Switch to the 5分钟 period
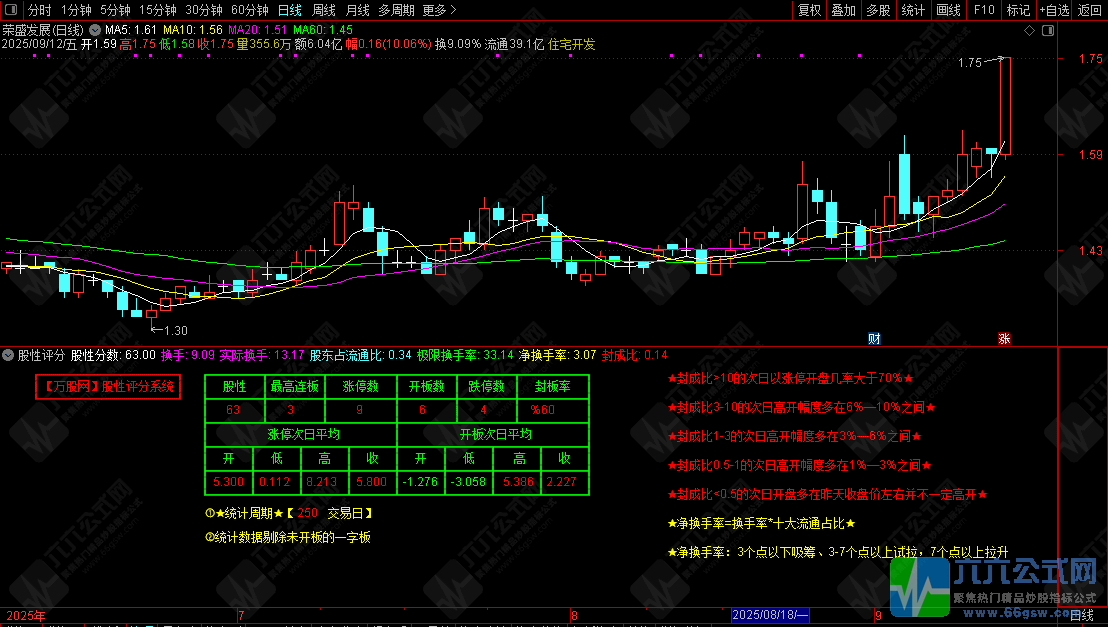Screen dimensions: 1108x627 (114, 10)
